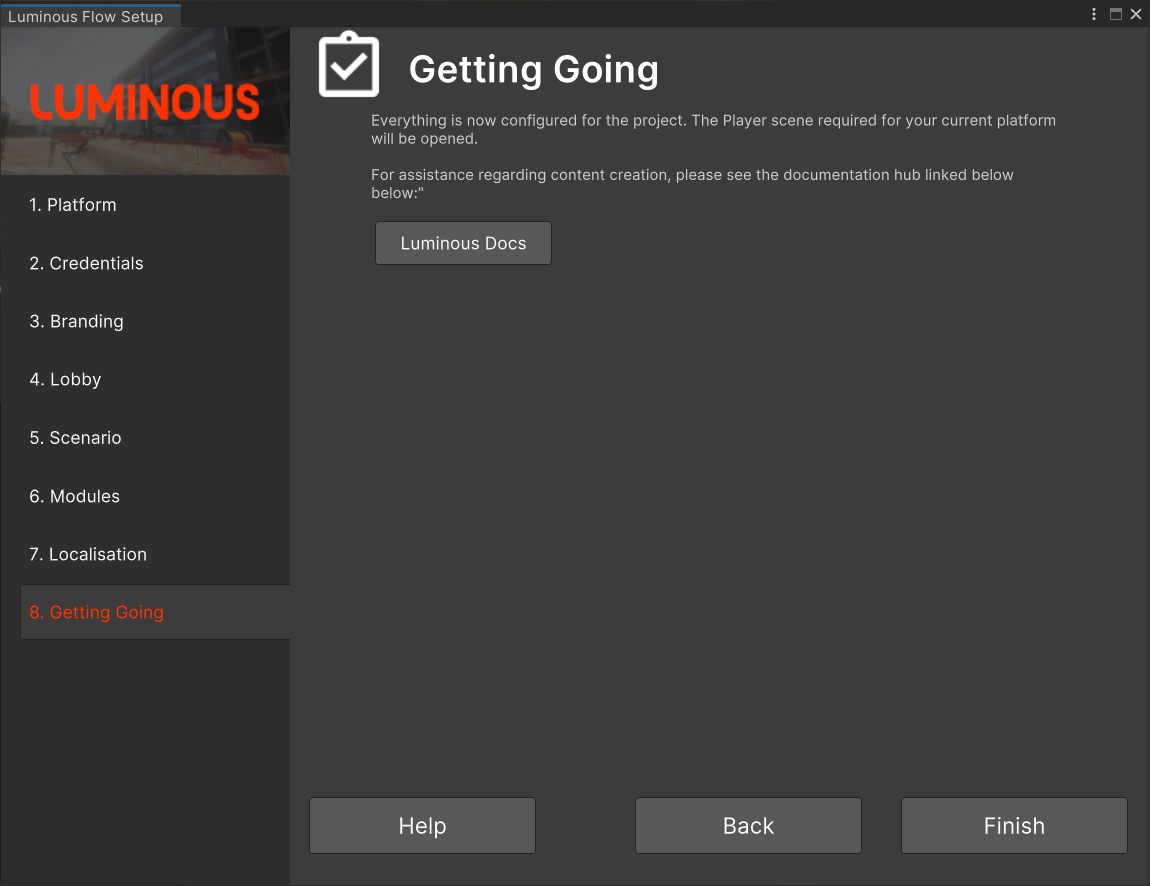Open the window's three-dot options menu
Screen dimensions: 1150x886
coord(1094,14)
